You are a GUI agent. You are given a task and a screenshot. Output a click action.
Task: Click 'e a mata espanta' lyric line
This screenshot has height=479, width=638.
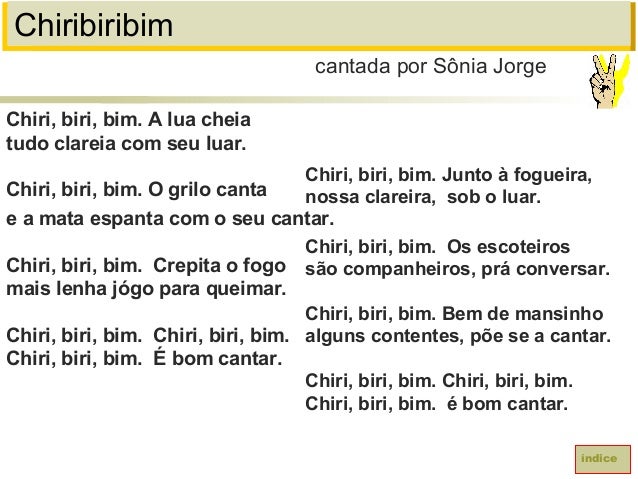tap(170, 217)
